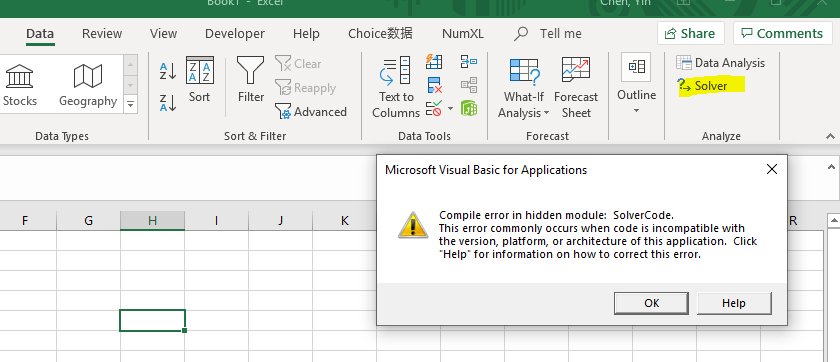
Task: Open the Help ribbon tab
Action: [306, 34]
